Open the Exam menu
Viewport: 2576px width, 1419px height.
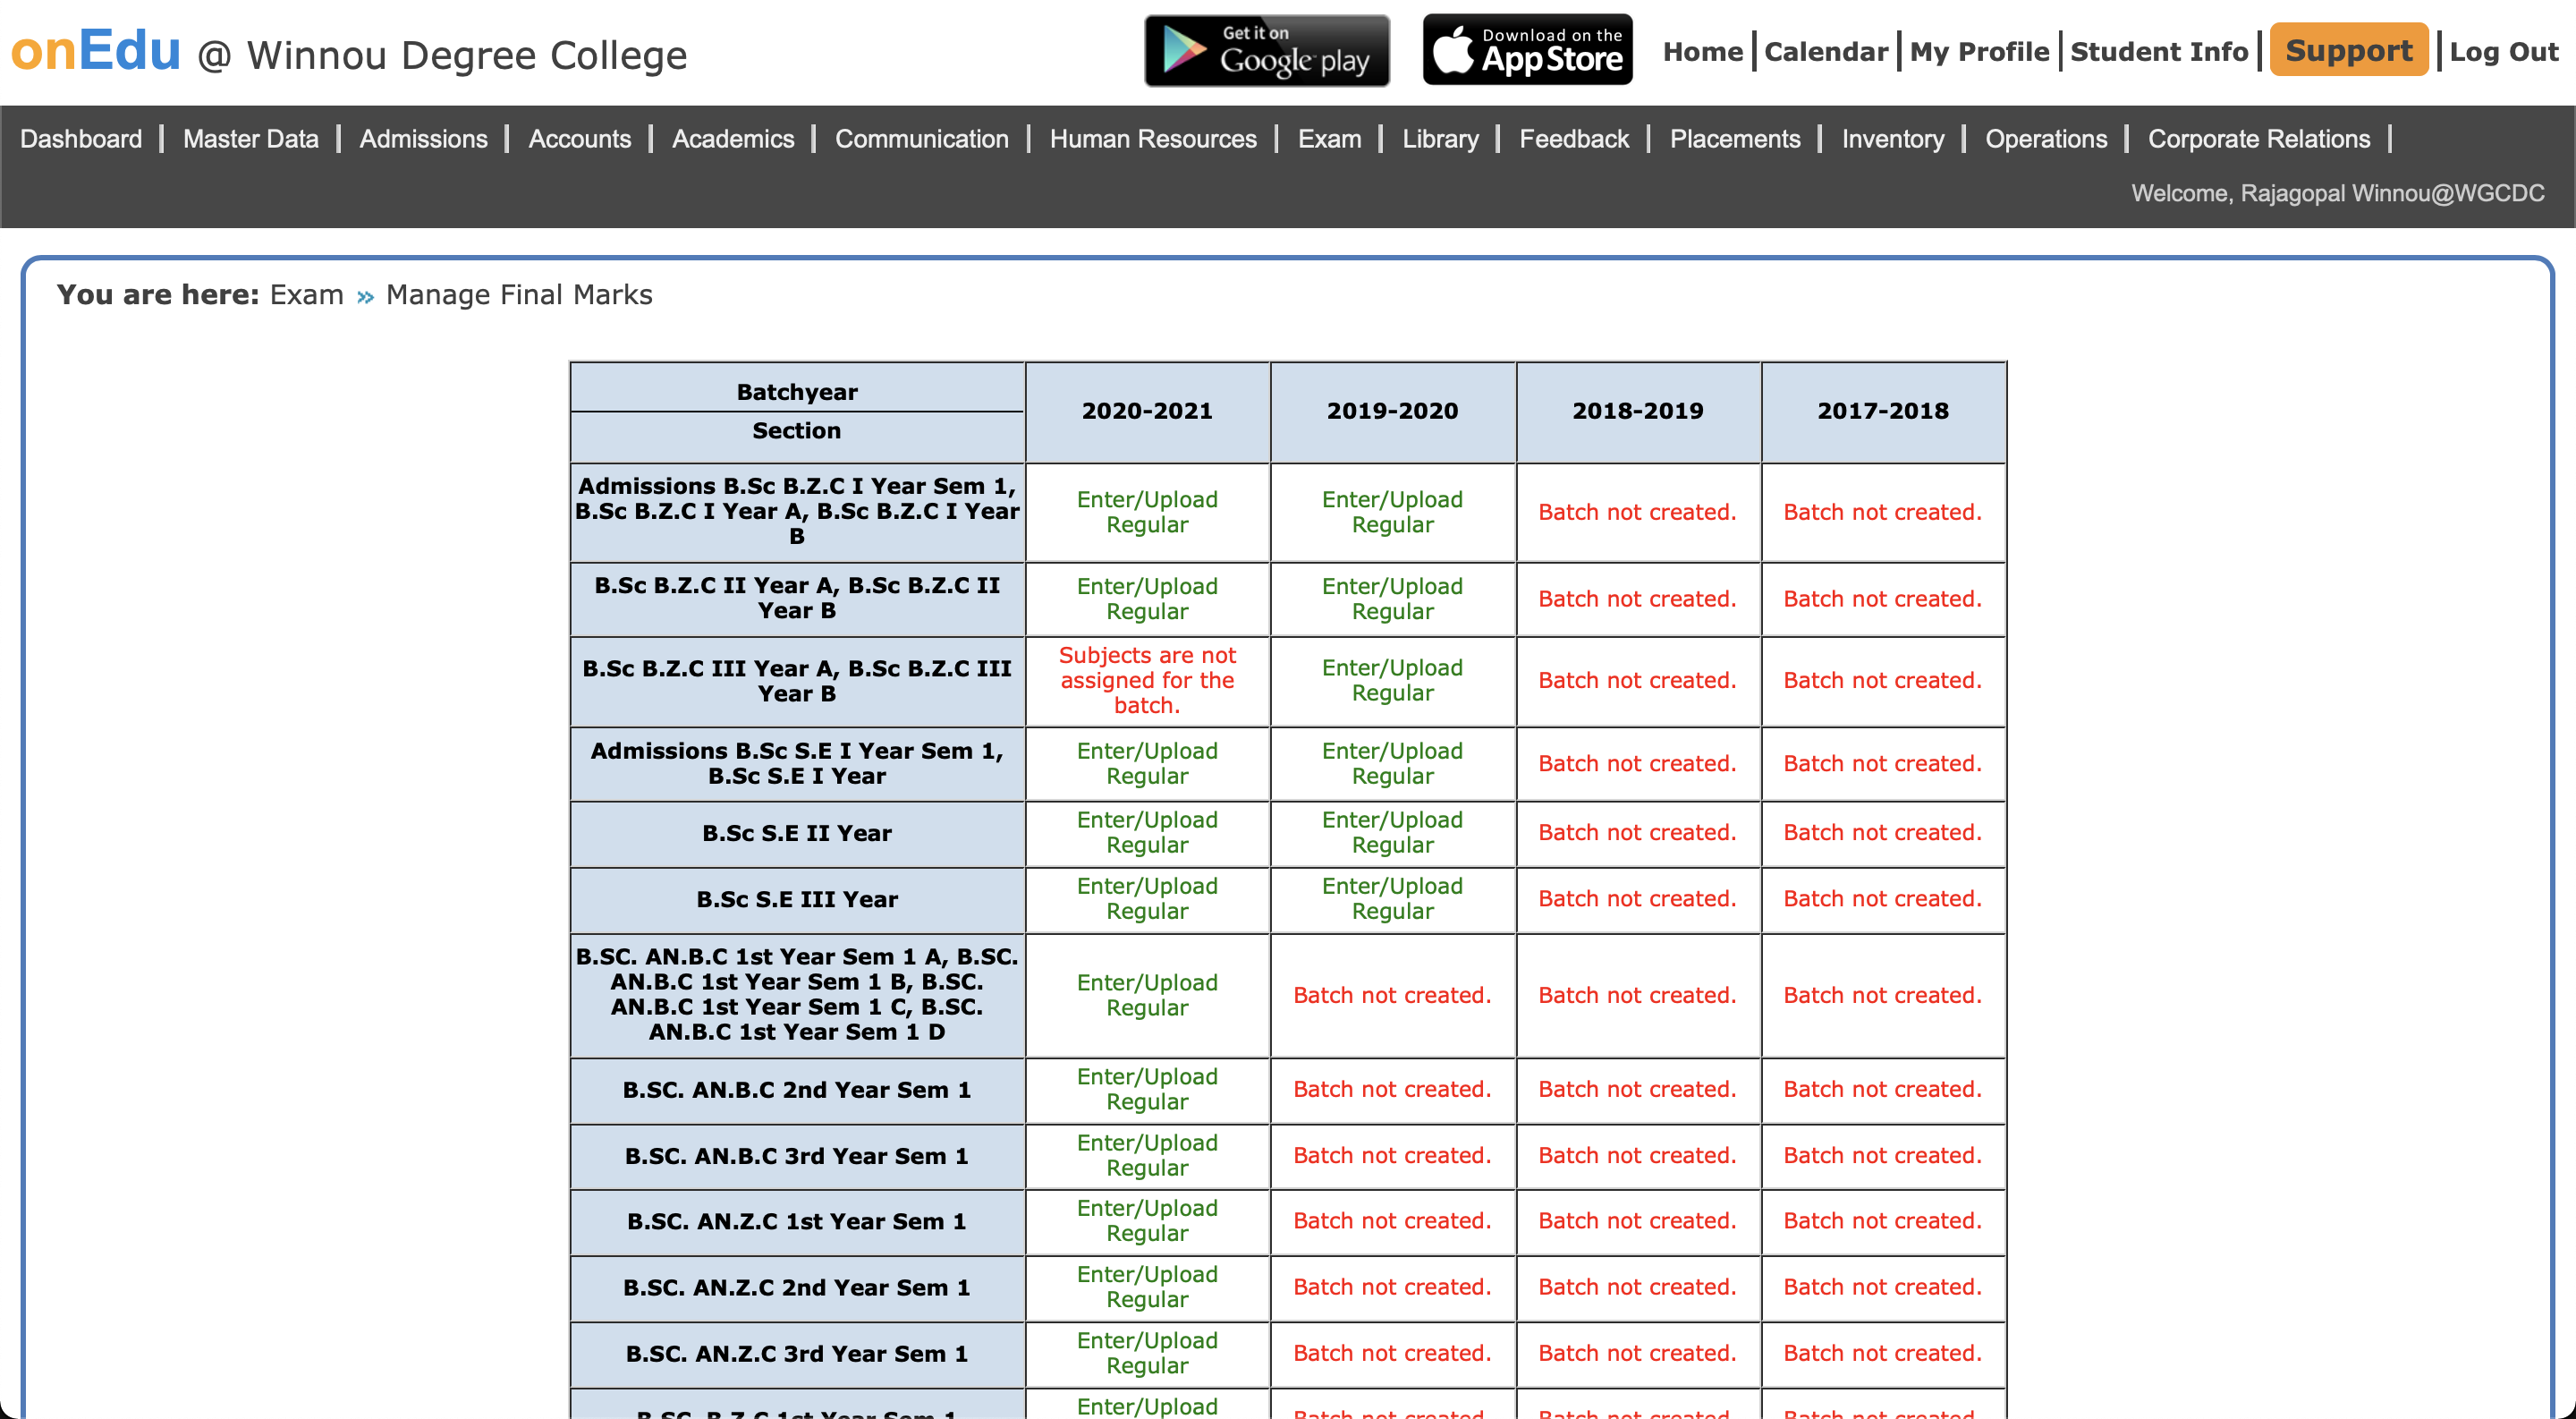1329,139
